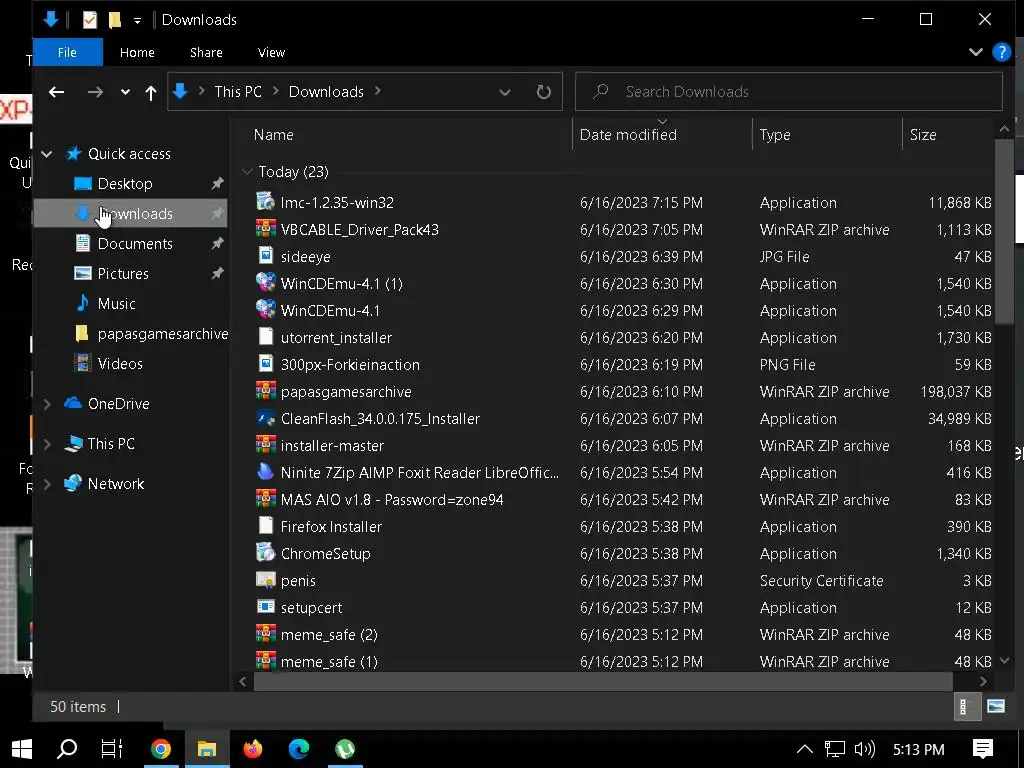The width and height of the screenshot is (1024, 768).
Task: Expand the This PC tree node
Action: point(47,444)
